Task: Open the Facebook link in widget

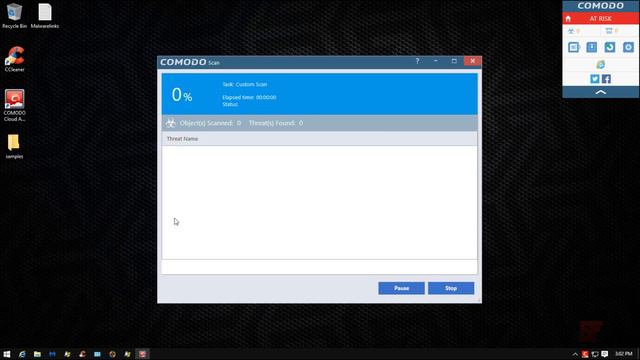Action: [606, 79]
